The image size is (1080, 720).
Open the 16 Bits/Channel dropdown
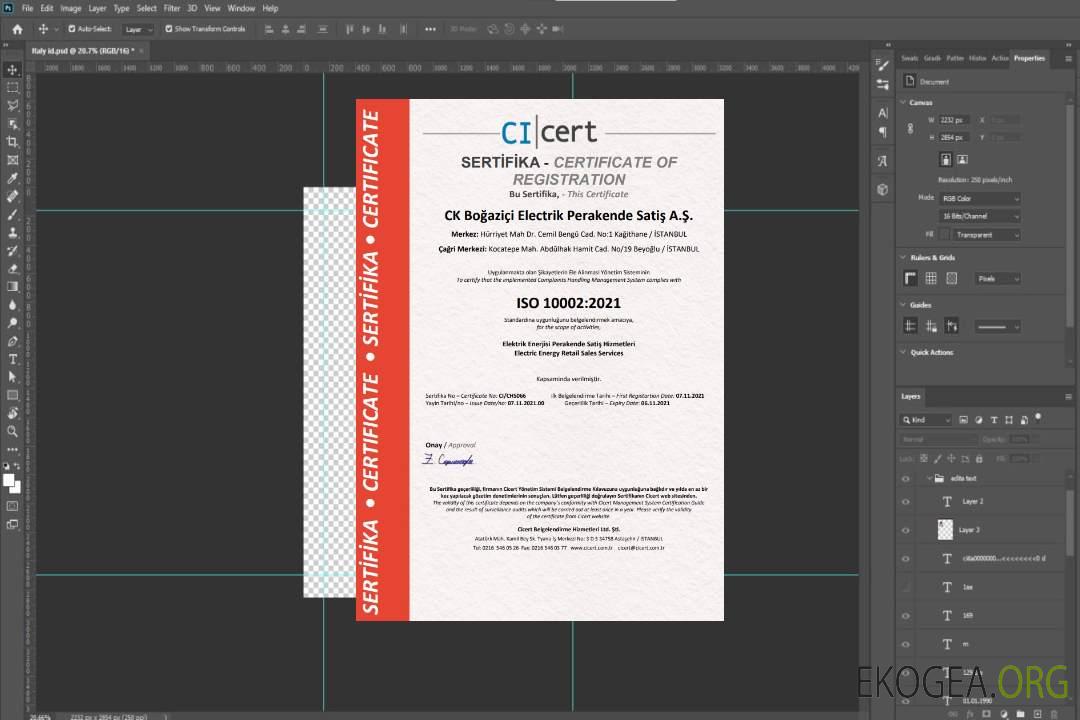(x=979, y=216)
